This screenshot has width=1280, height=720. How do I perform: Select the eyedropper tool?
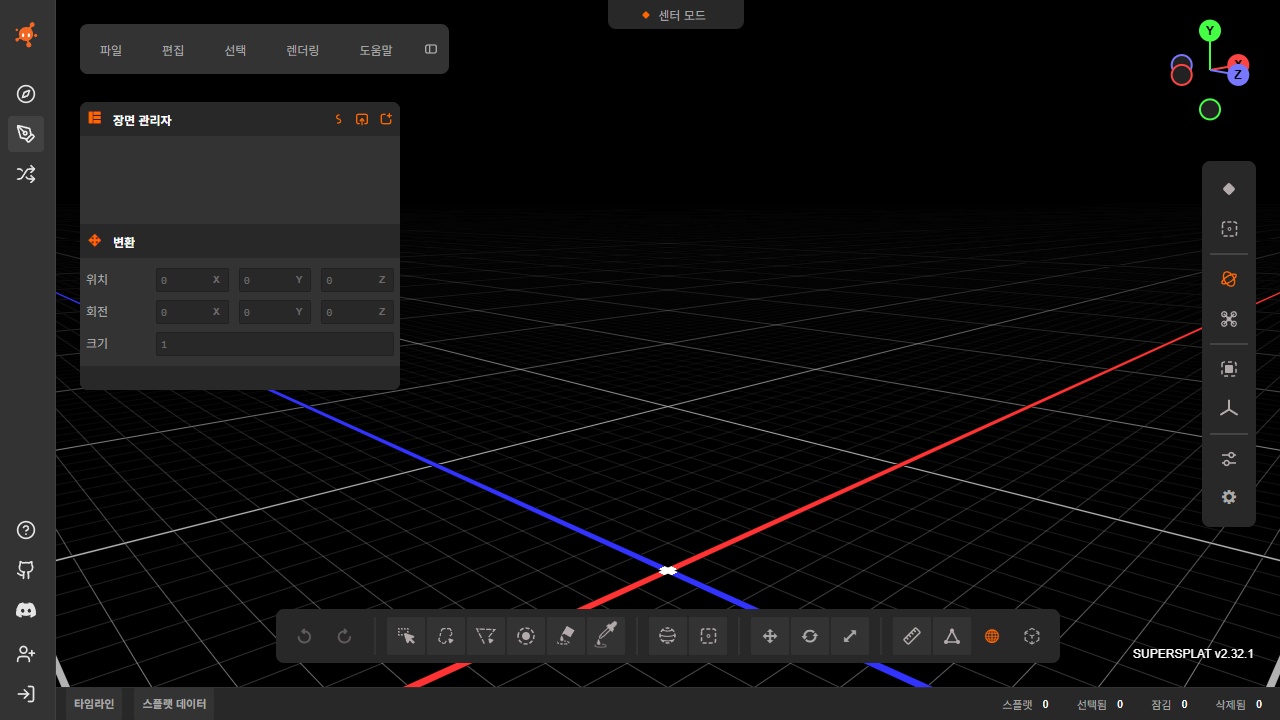pos(606,636)
